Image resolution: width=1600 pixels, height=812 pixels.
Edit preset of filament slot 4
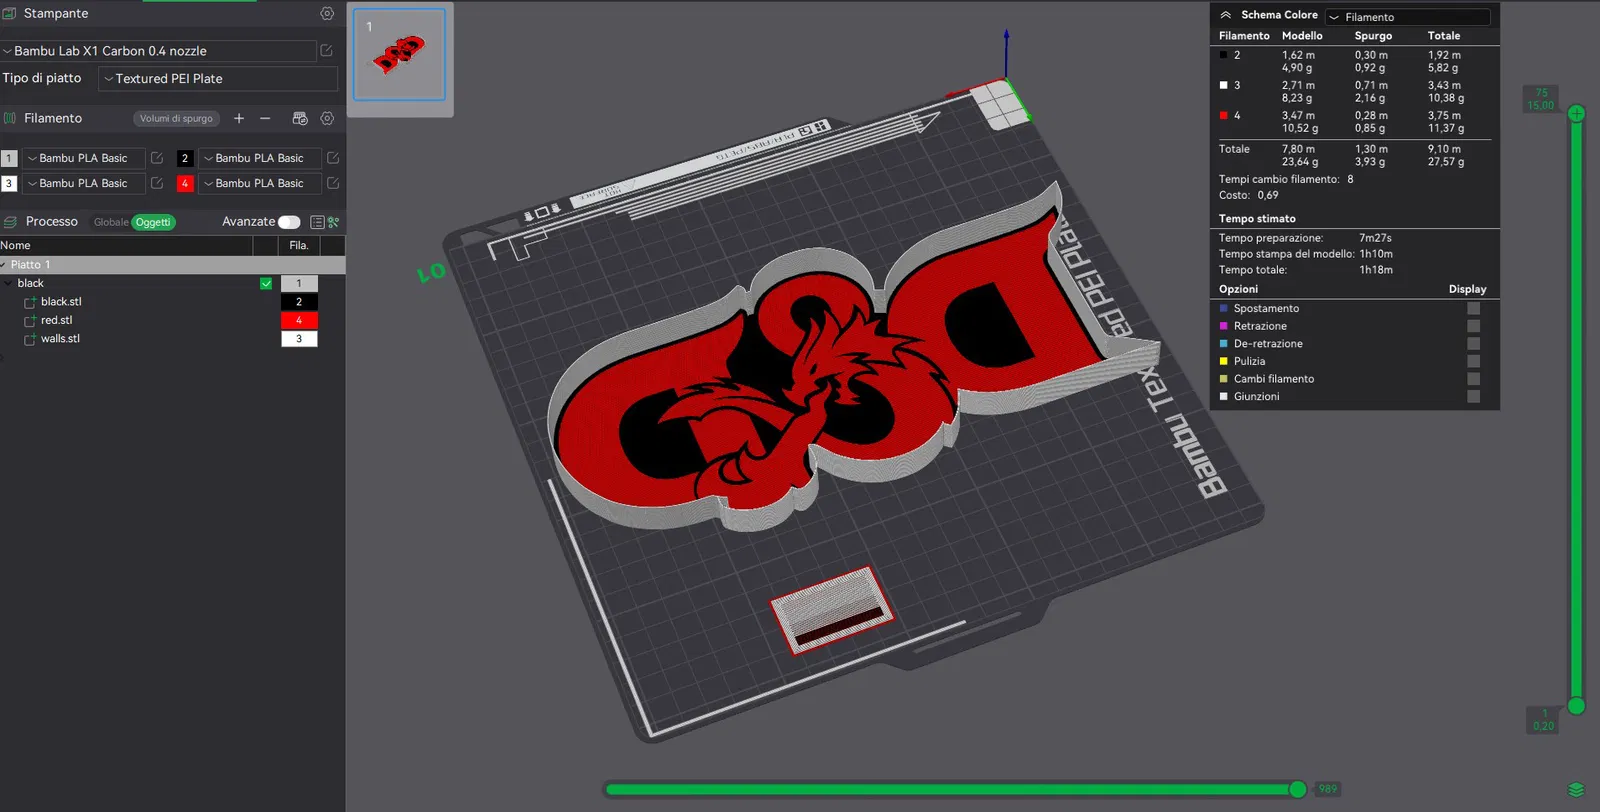pyautogui.click(x=333, y=183)
